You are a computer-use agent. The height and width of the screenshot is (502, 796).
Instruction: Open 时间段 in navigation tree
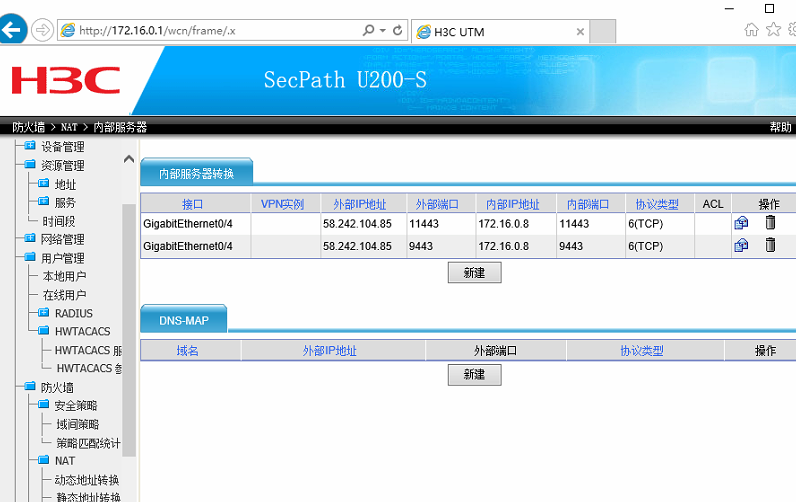tap(59, 221)
